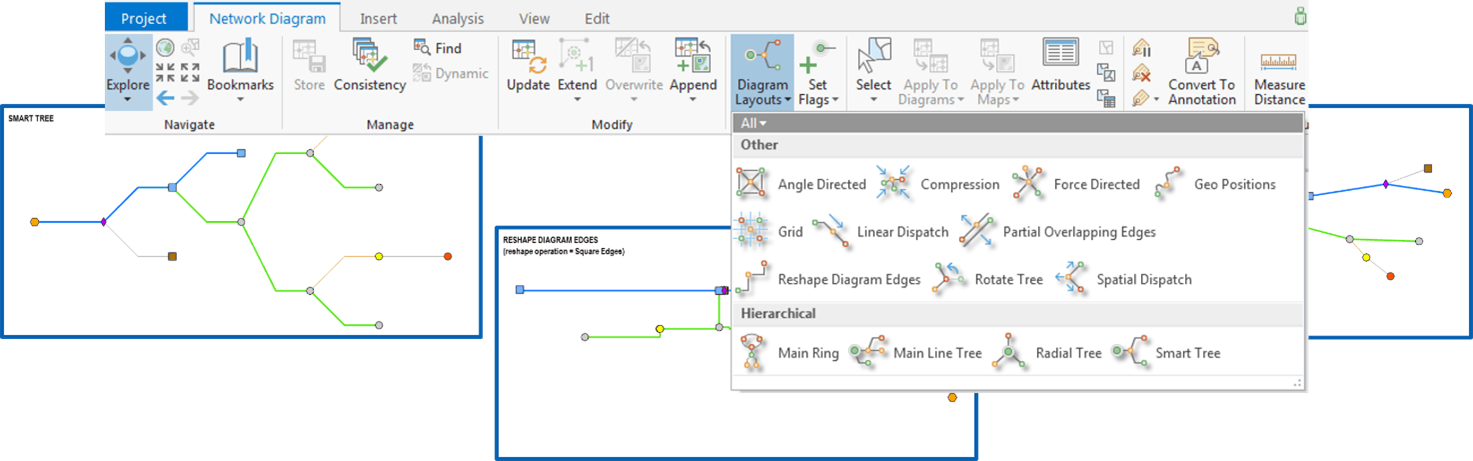Viewport: 1473px width, 461px height.
Task: Expand the Bookmarks dropdown arrow
Action: [240, 100]
